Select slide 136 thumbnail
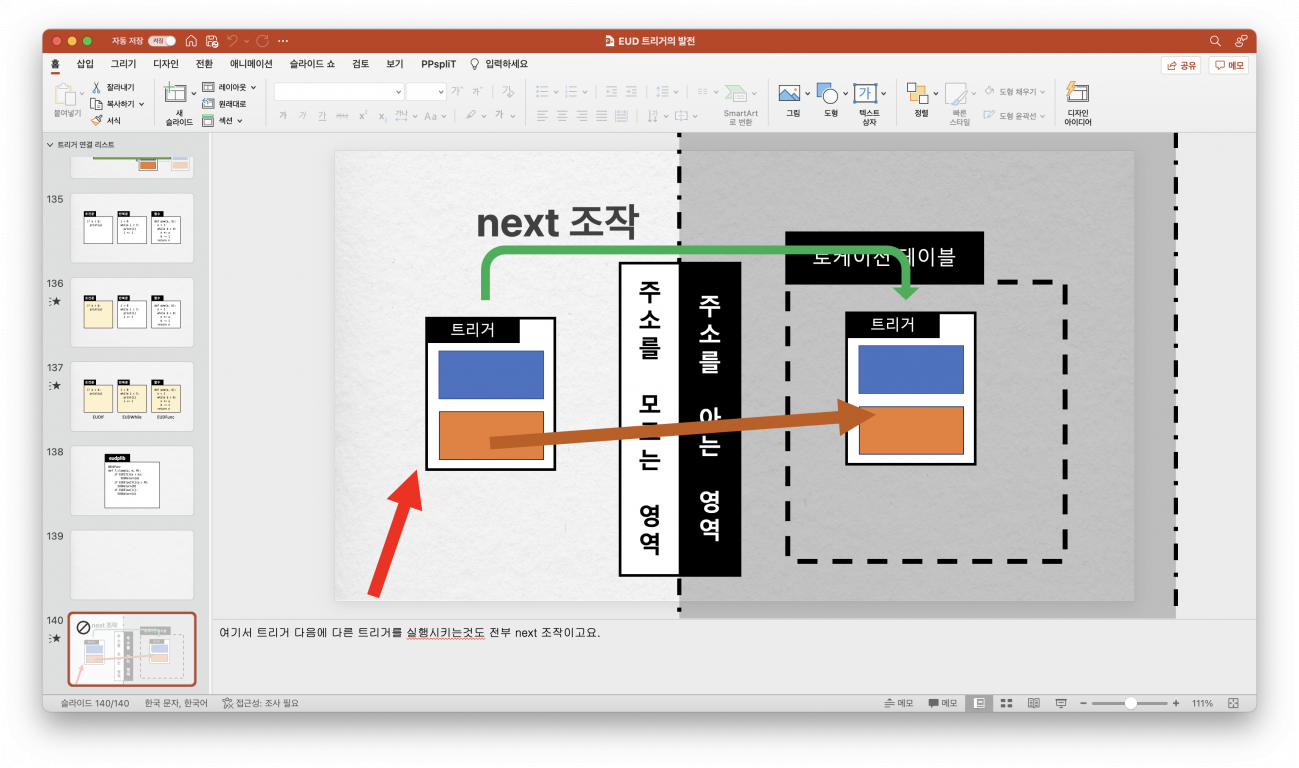The image size is (1299, 768). [x=132, y=311]
